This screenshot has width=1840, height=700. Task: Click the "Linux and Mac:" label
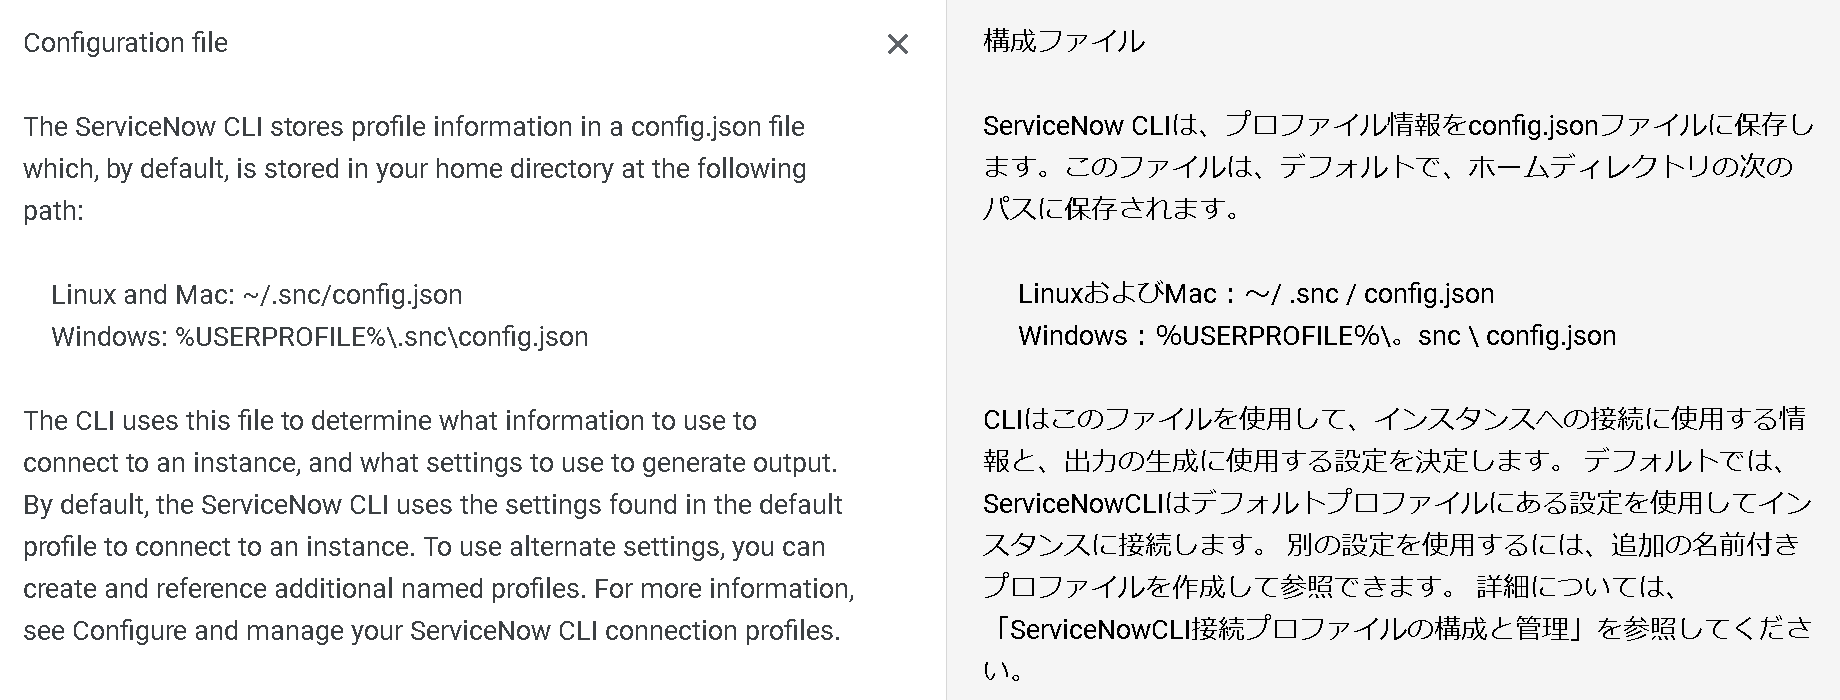point(143,295)
